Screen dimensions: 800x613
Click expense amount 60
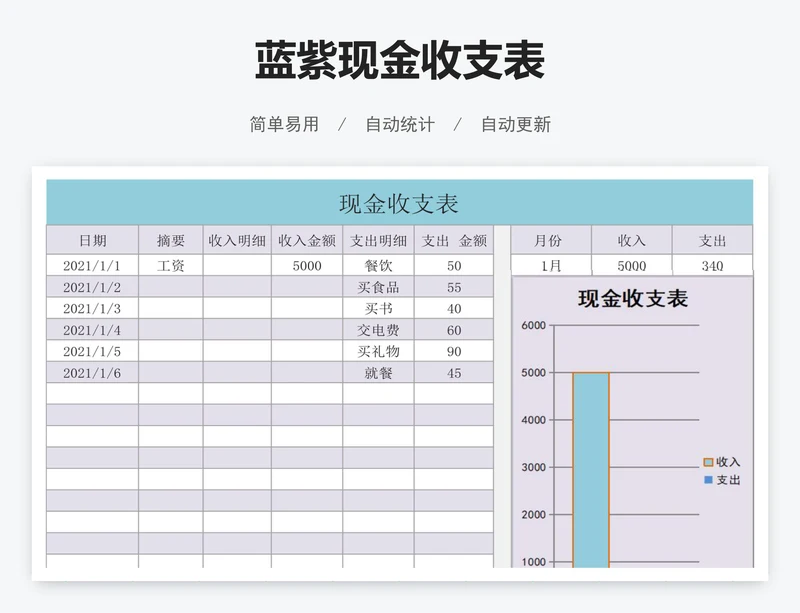click(x=454, y=330)
